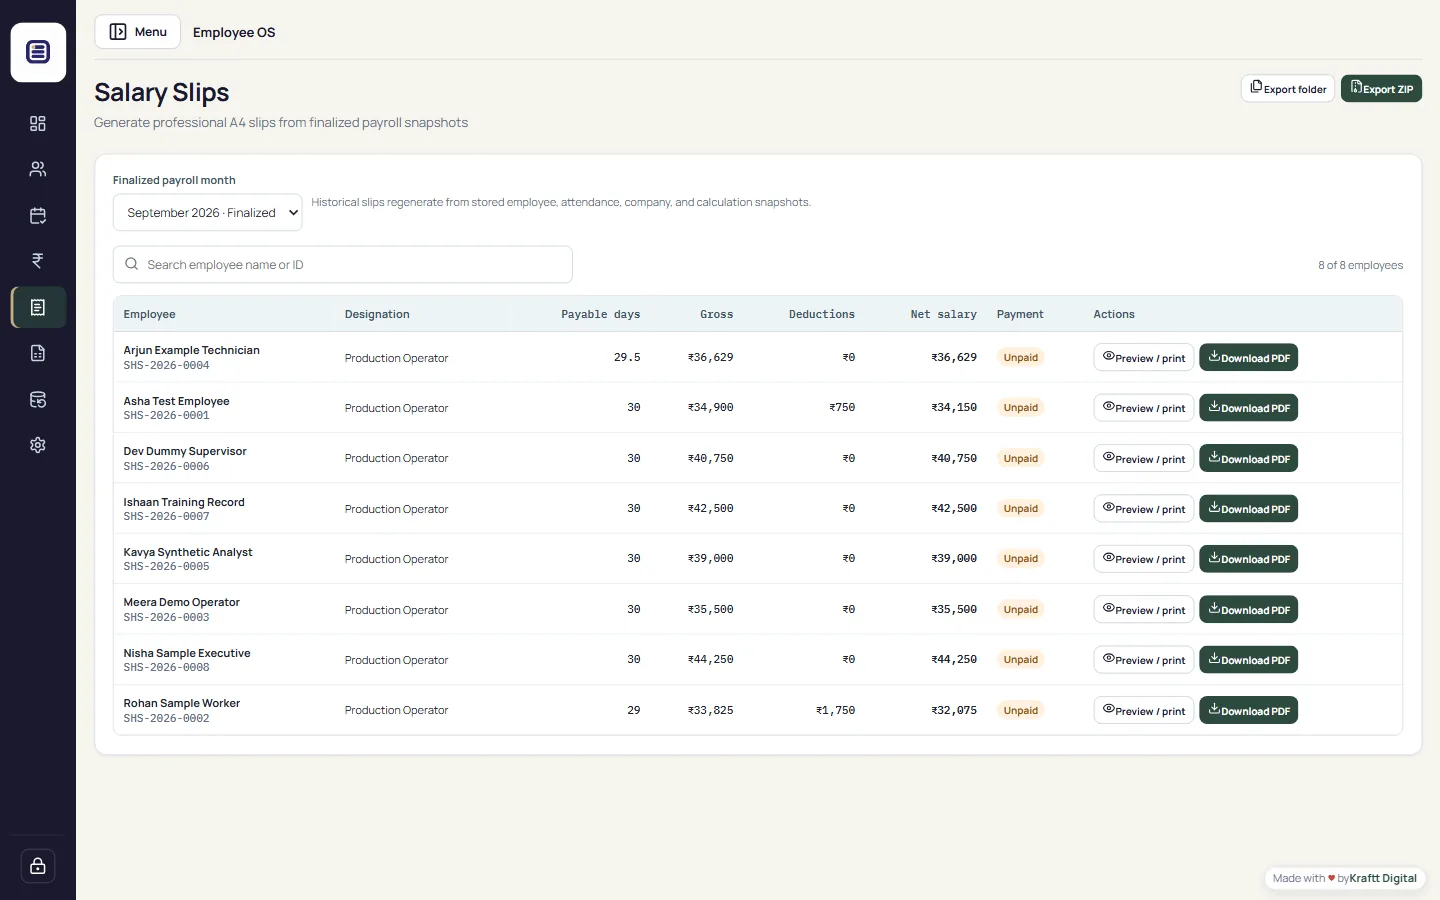Click employee name Asha Test Employee
Viewport: 1440px width, 900px height.
tap(176, 401)
